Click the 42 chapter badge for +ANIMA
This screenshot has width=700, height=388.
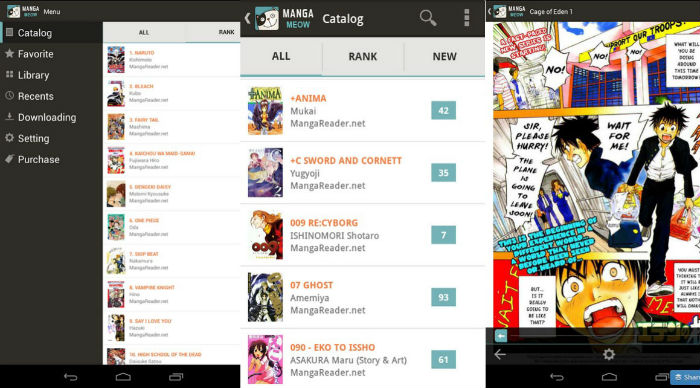[443, 110]
